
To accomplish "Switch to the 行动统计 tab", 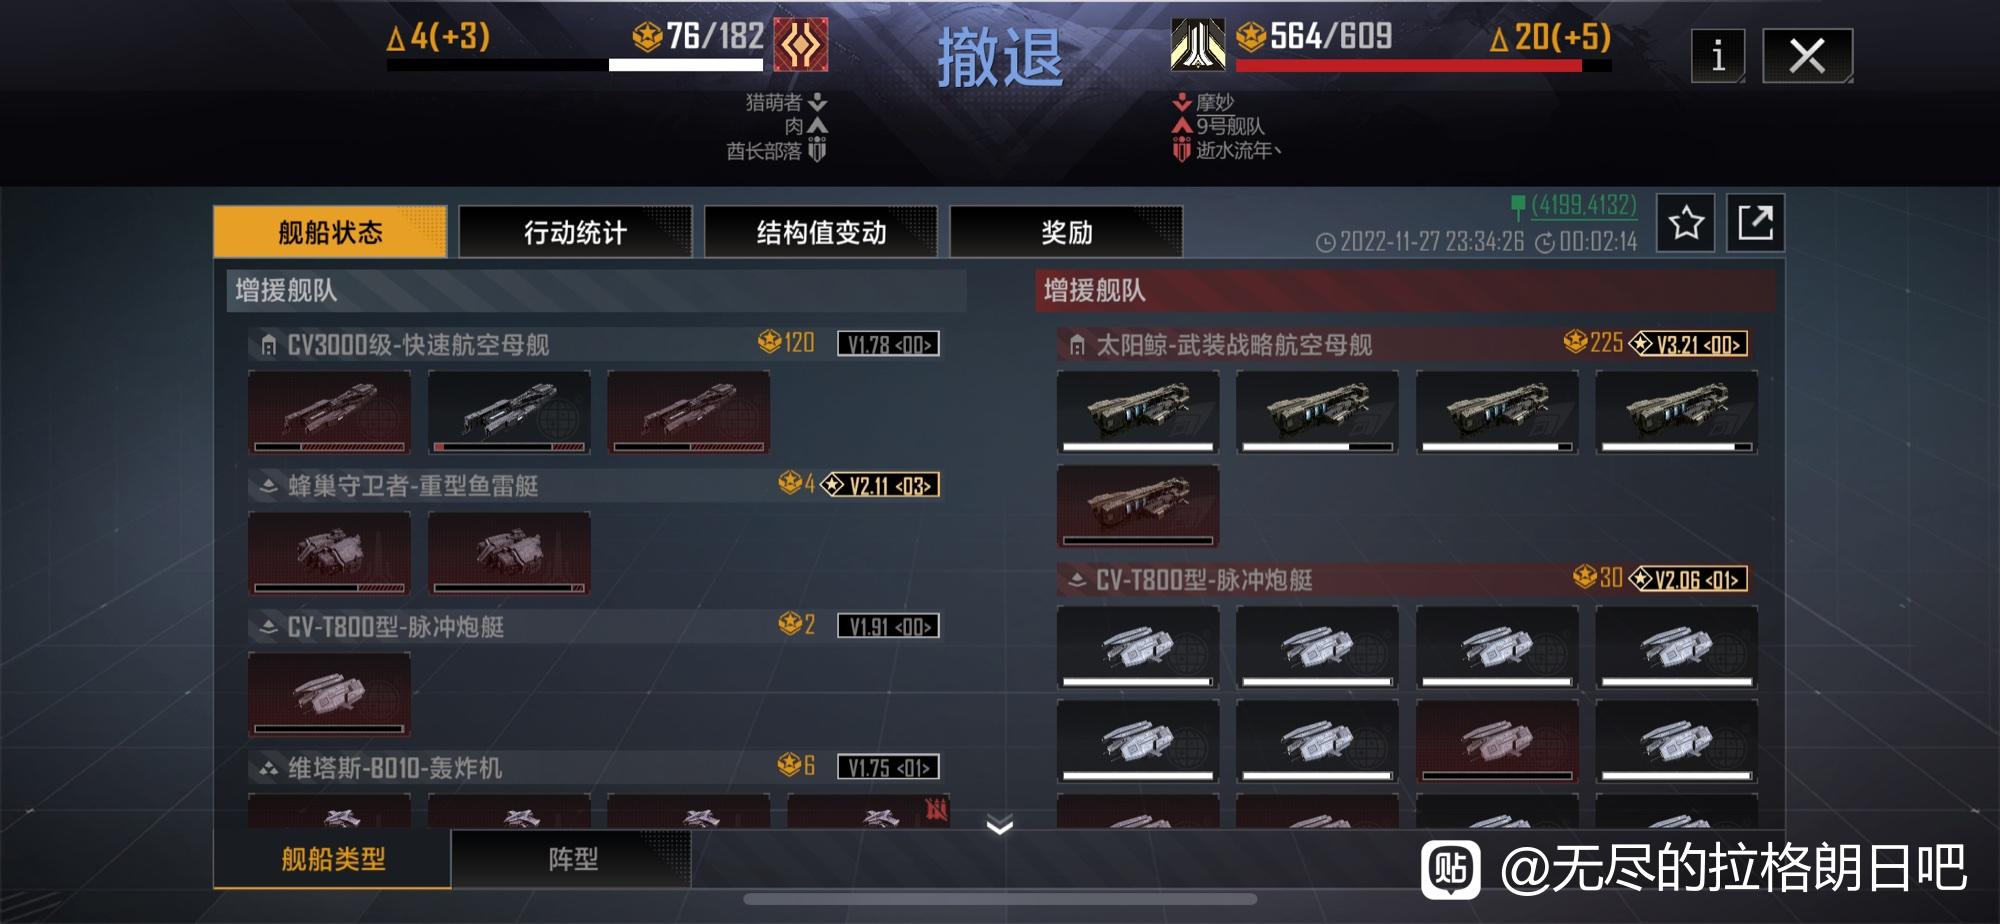I will 575,232.
